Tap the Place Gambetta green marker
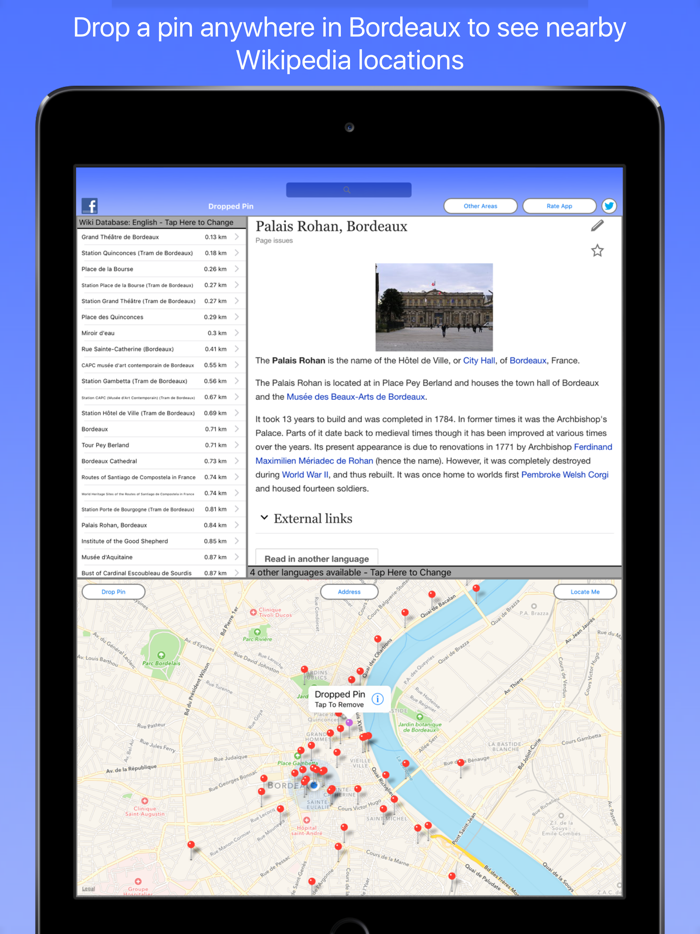Image resolution: width=700 pixels, height=934 pixels. tap(297, 756)
